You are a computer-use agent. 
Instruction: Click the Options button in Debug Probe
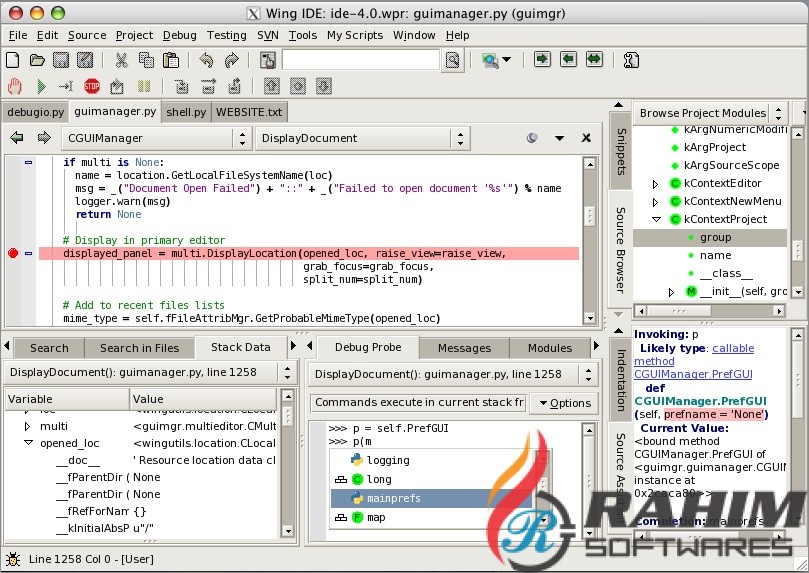point(565,403)
